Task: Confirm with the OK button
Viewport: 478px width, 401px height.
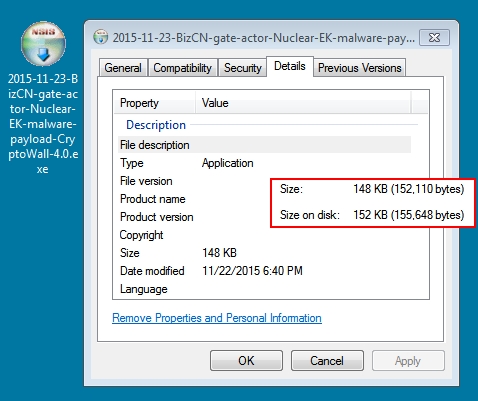Action: click(x=246, y=361)
